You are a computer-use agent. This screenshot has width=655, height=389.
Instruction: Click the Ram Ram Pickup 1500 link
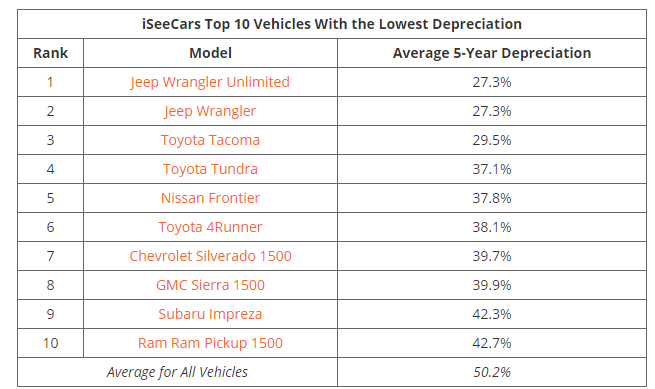[210, 343]
